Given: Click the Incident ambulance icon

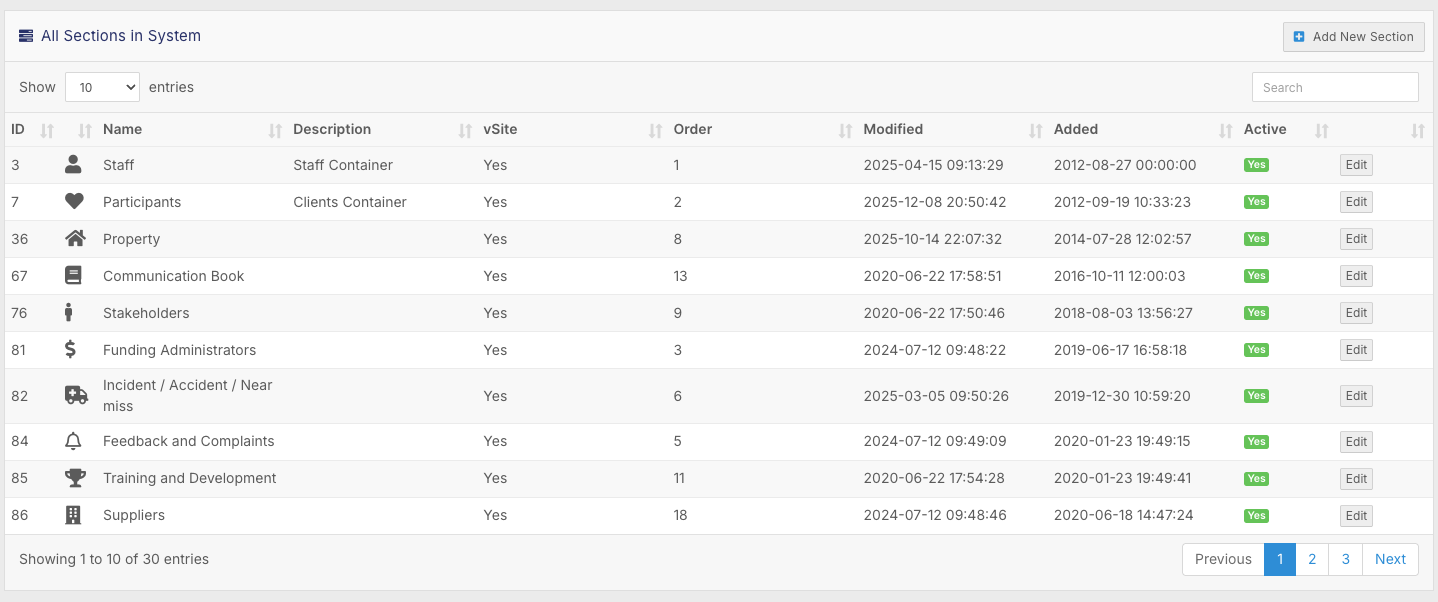Looking at the screenshot, I should coord(76,396).
